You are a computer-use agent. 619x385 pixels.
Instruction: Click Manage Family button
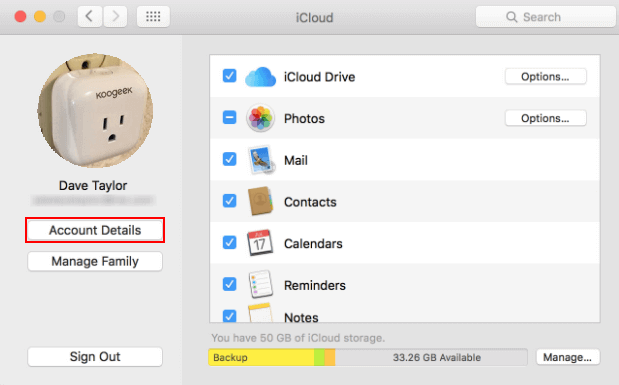(95, 261)
